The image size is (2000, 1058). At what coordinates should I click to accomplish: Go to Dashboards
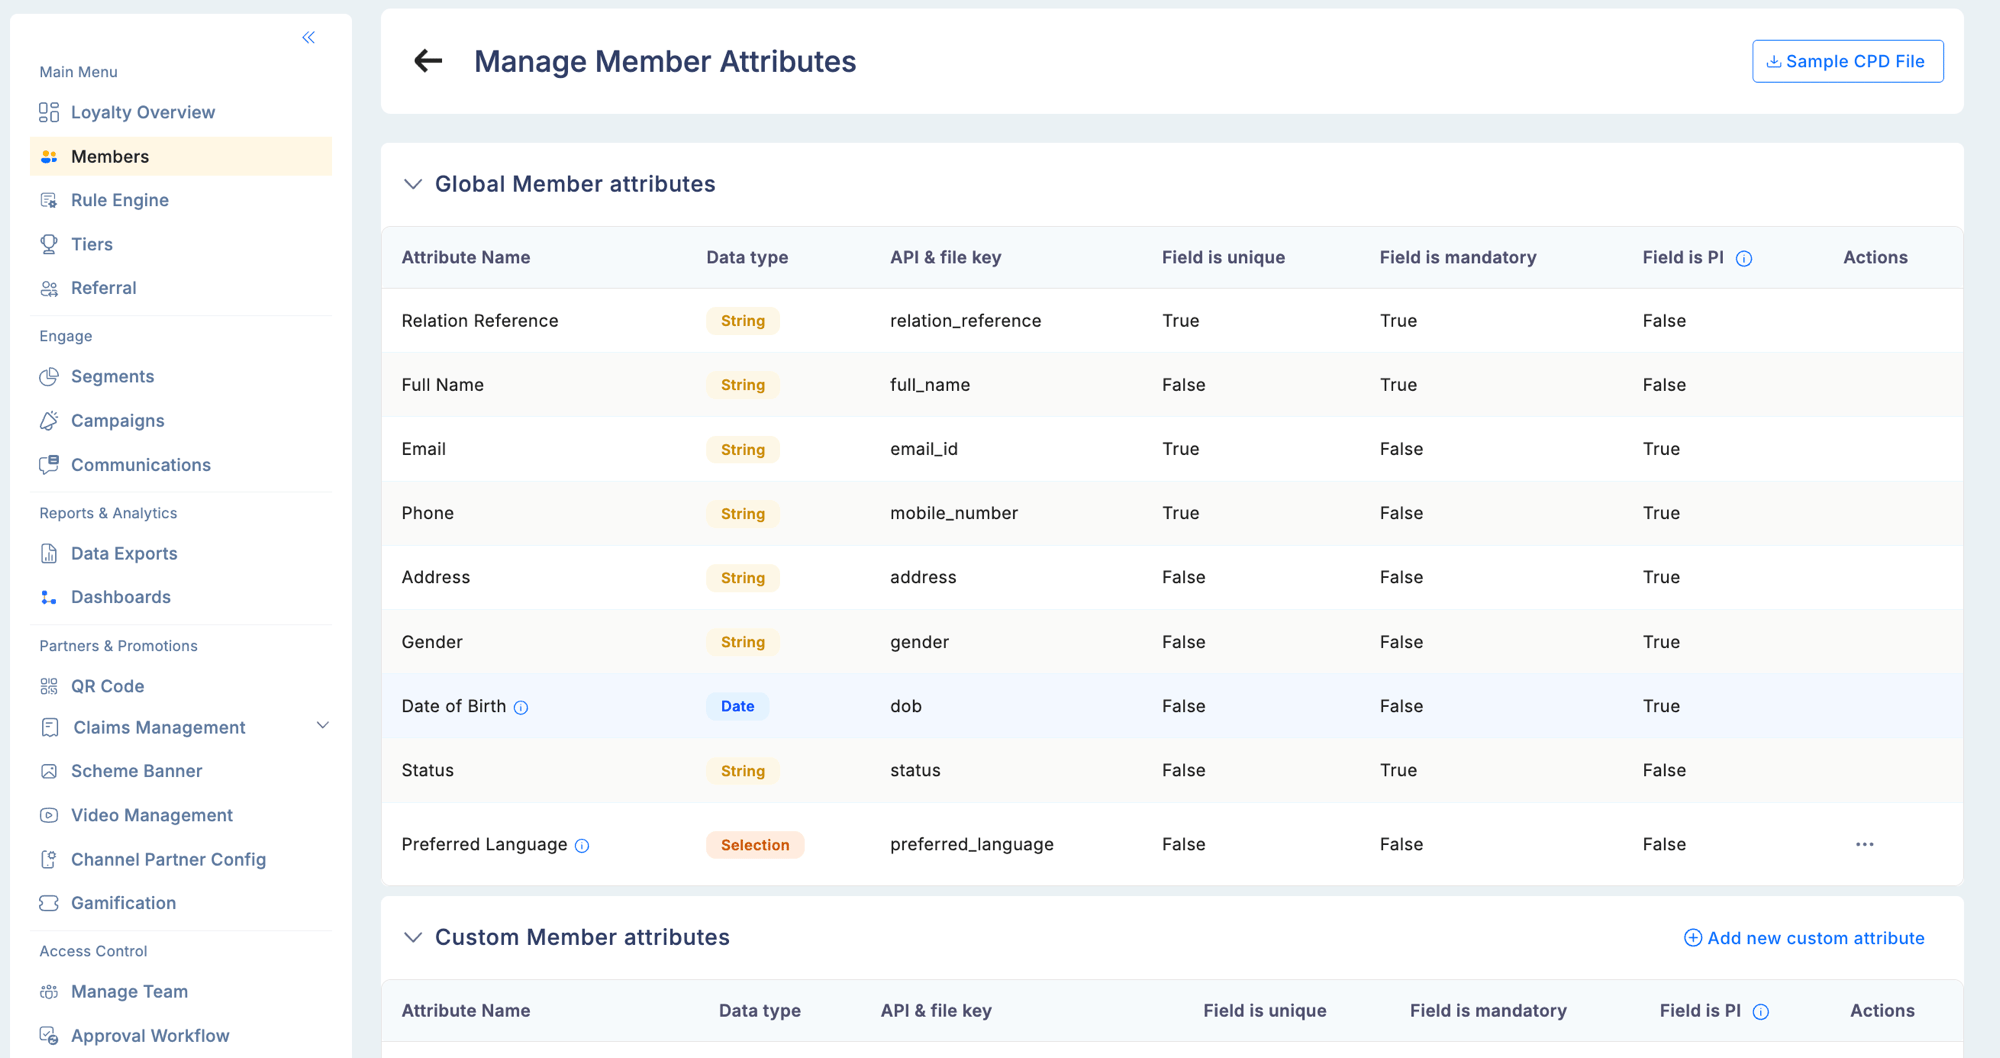121,597
